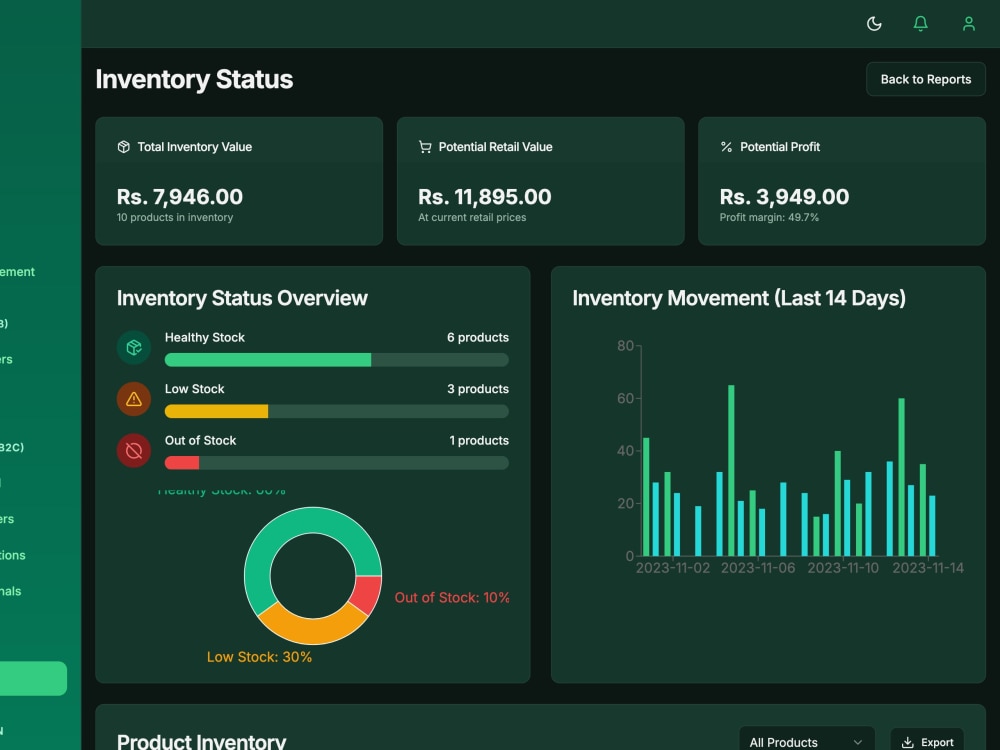Open notifications bell icon

pos(920,24)
